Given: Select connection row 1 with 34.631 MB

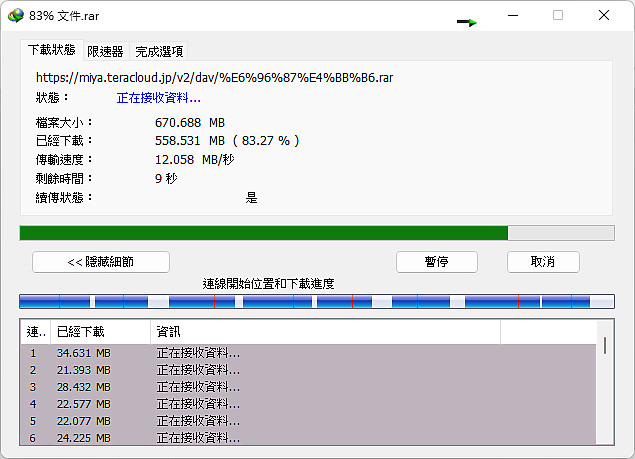Looking at the screenshot, I should click(x=308, y=353).
